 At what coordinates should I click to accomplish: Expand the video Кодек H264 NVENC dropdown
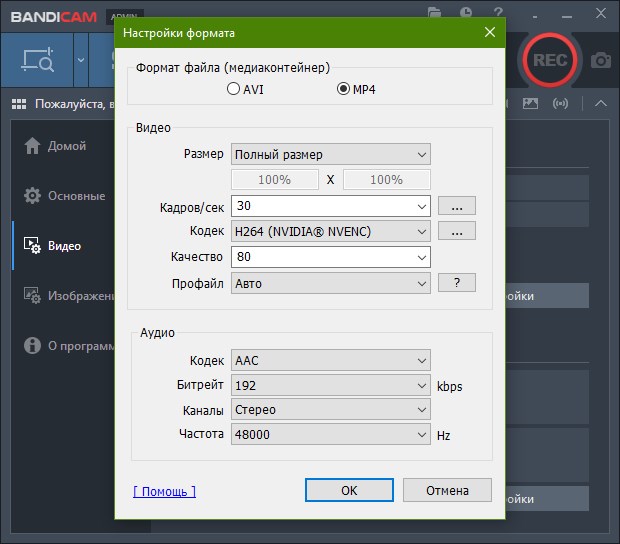(x=331, y=231)
